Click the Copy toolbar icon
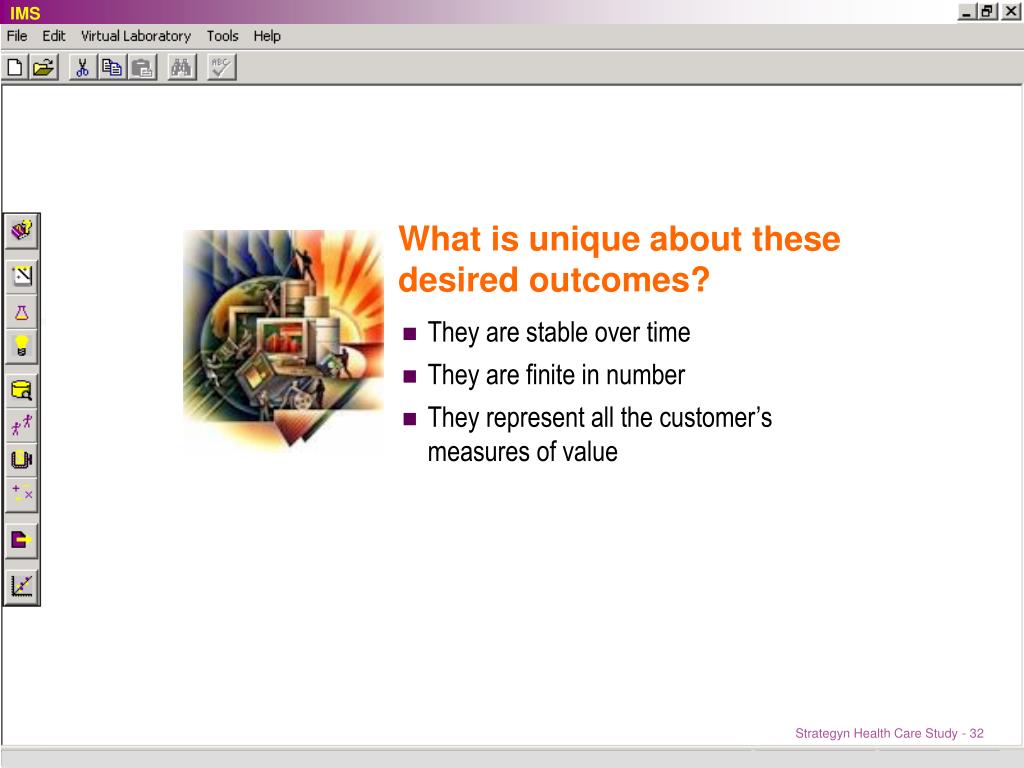 tap(112, 67)
